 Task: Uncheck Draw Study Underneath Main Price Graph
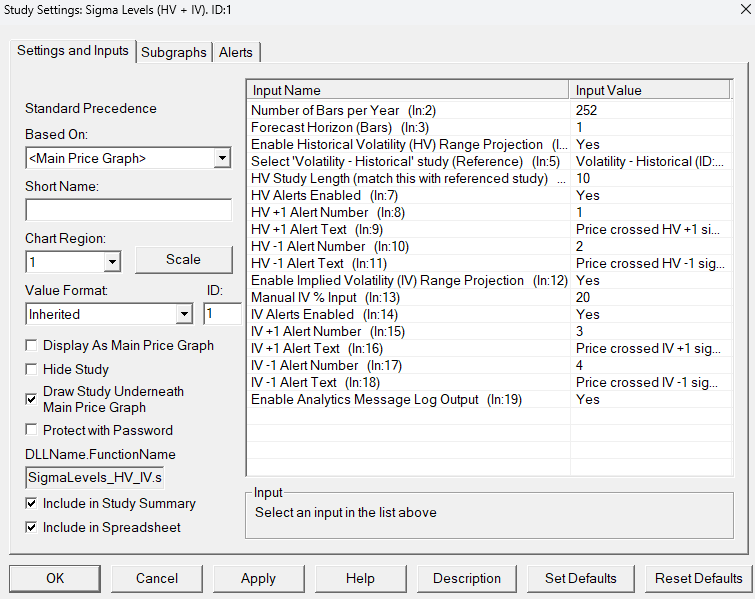31,399
